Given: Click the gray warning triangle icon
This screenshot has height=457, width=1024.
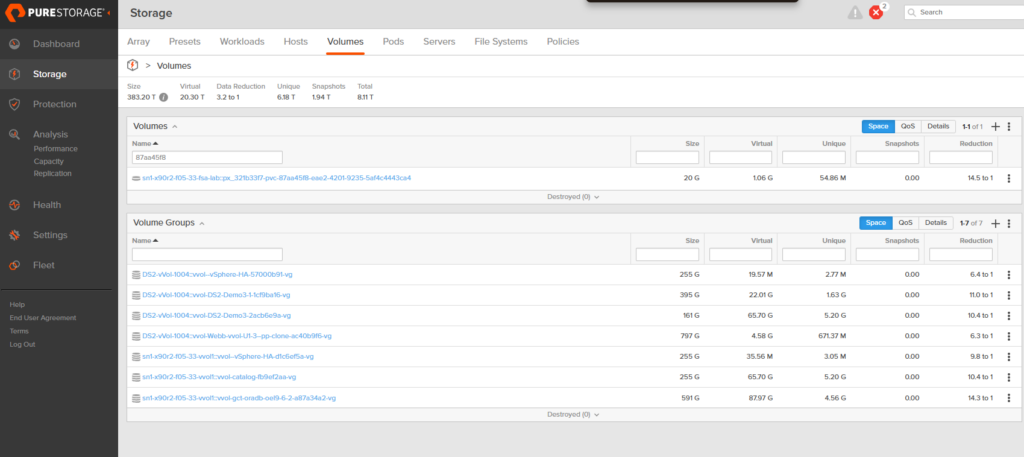Looking at the screenshot, I should tap(854, 13).
